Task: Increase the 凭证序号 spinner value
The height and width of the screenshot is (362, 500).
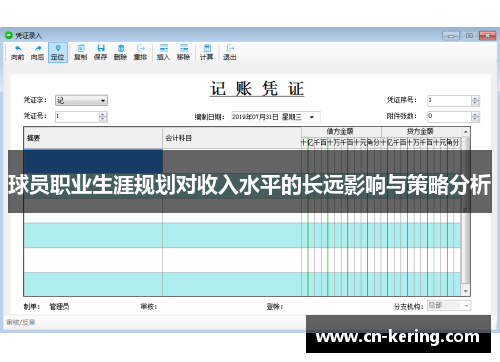Action: point(475,98)
